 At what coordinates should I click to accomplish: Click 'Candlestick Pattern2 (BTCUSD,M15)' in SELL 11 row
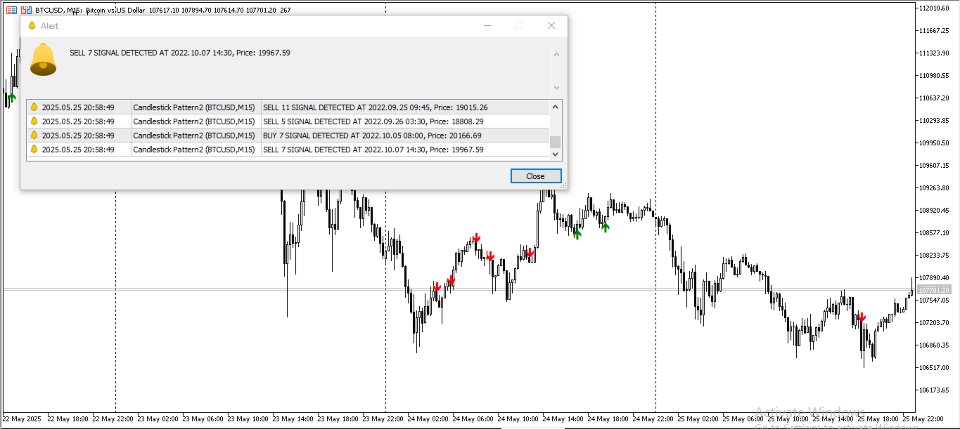[193, 107]
